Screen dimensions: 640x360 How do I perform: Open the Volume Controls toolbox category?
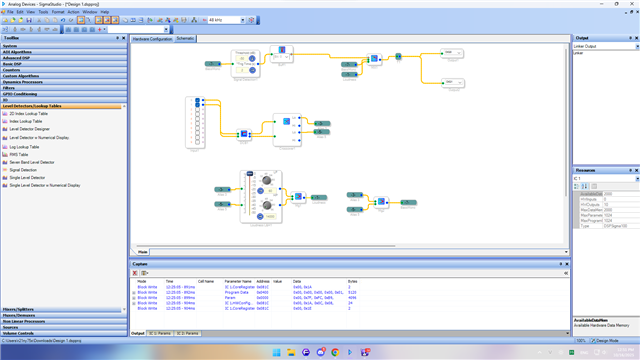tap(64, 333)
